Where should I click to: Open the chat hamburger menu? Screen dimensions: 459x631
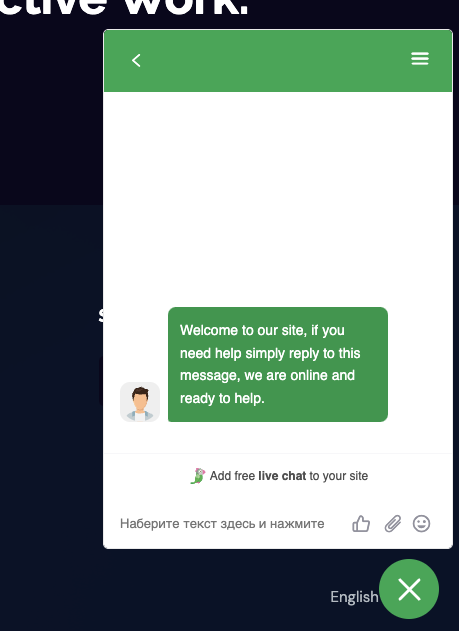pyautogui.click(x=420, y=59)
